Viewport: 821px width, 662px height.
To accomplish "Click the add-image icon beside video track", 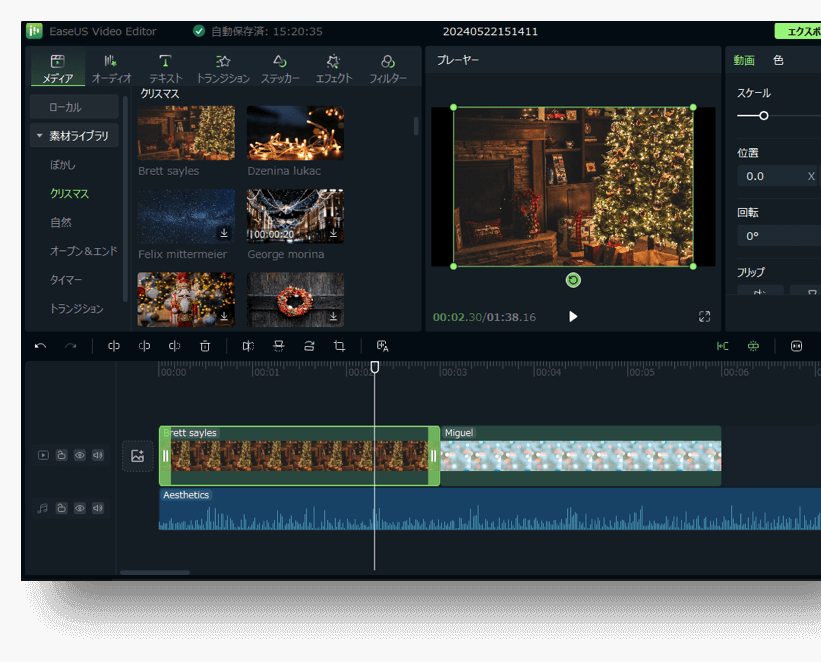I will pos(138,456).
